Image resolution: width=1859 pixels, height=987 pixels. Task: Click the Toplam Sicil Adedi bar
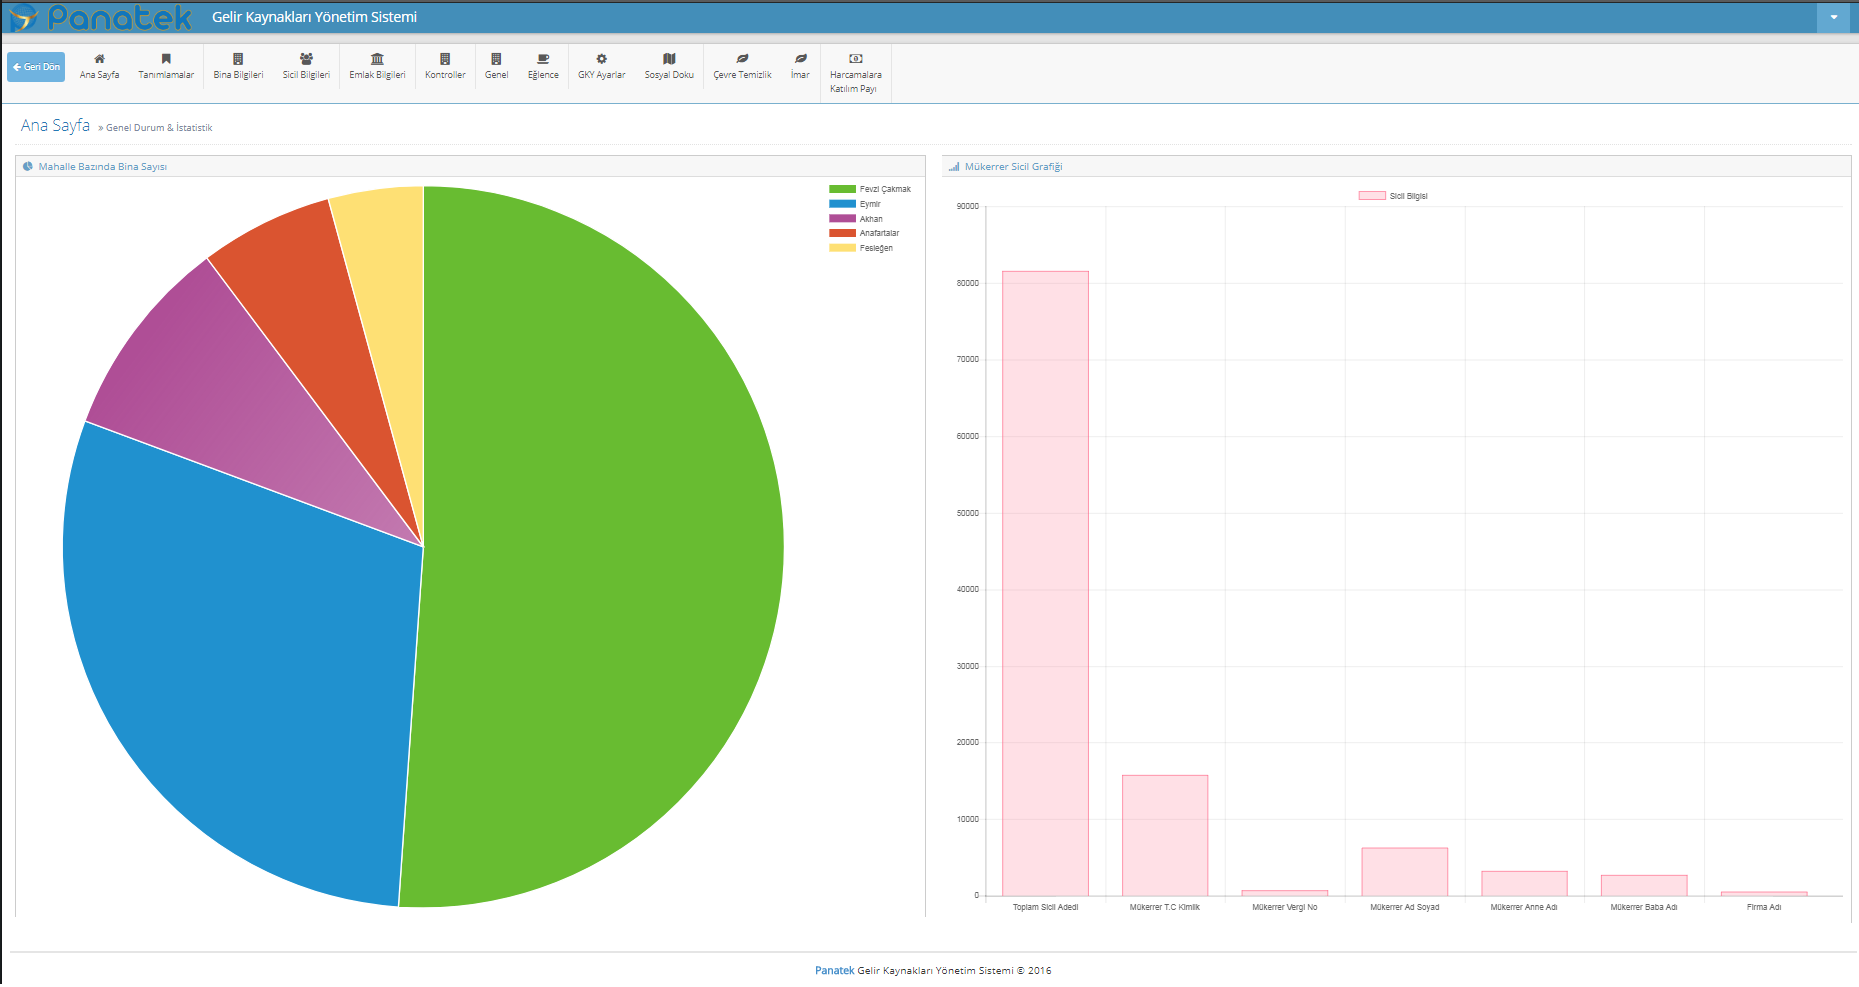click(1045, 583)
